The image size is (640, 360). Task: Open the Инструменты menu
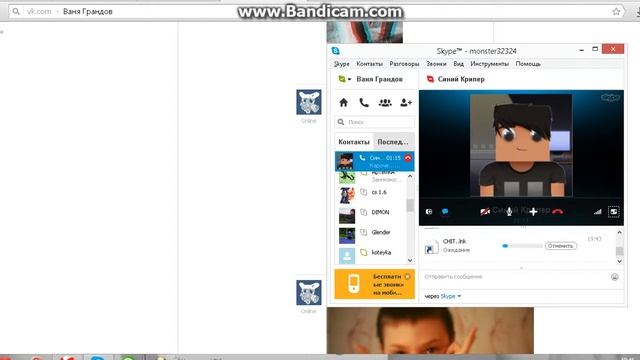(489, 64)
